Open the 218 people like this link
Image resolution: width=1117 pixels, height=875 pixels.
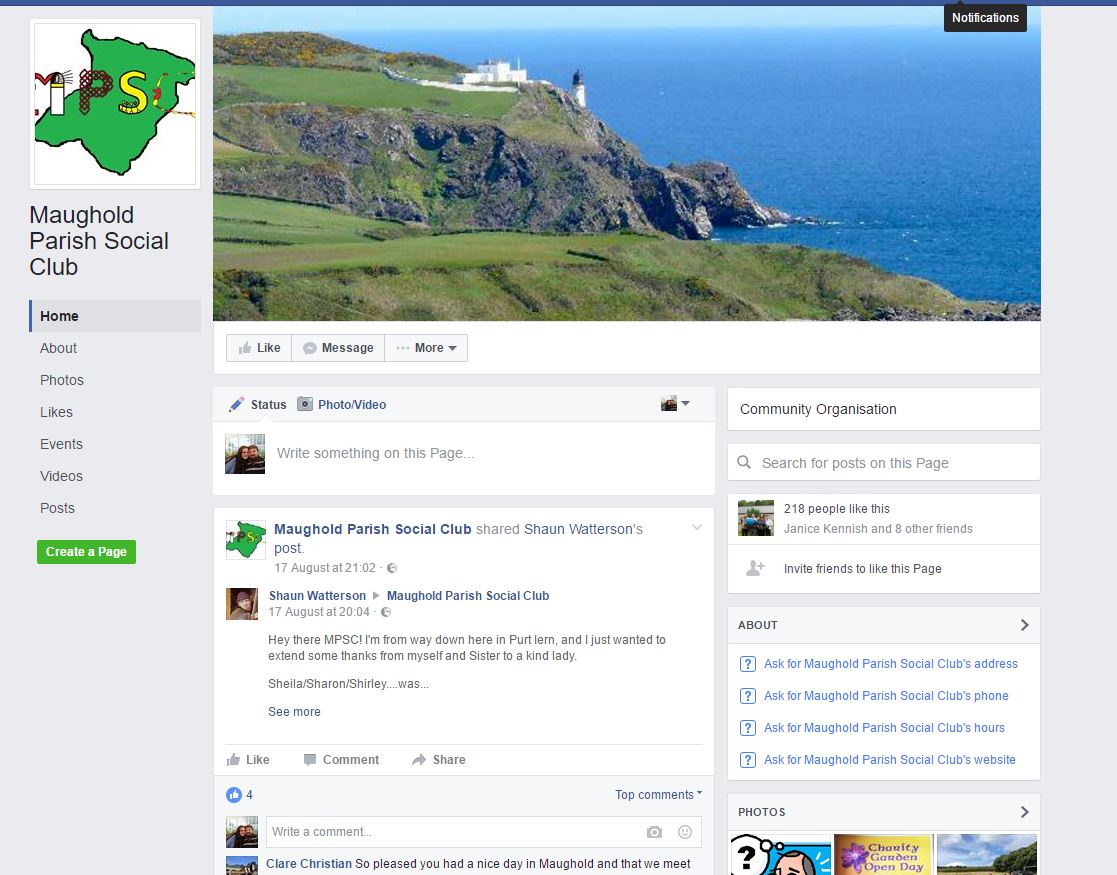[836, 509]
